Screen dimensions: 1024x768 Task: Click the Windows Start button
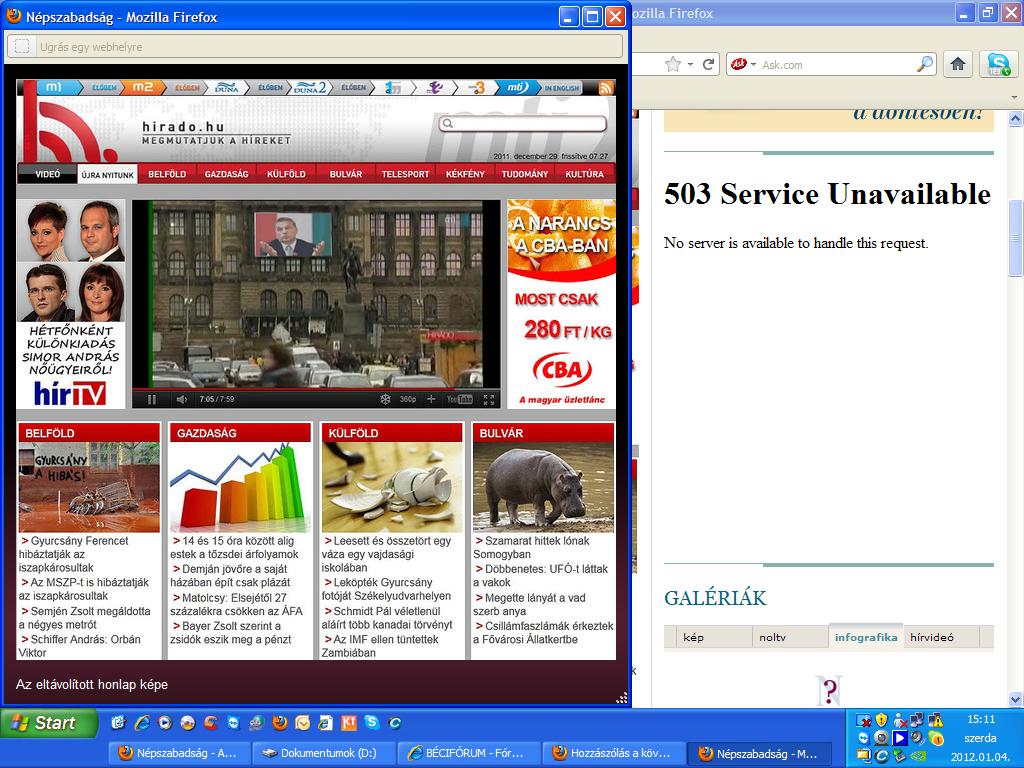pos(49,723)
